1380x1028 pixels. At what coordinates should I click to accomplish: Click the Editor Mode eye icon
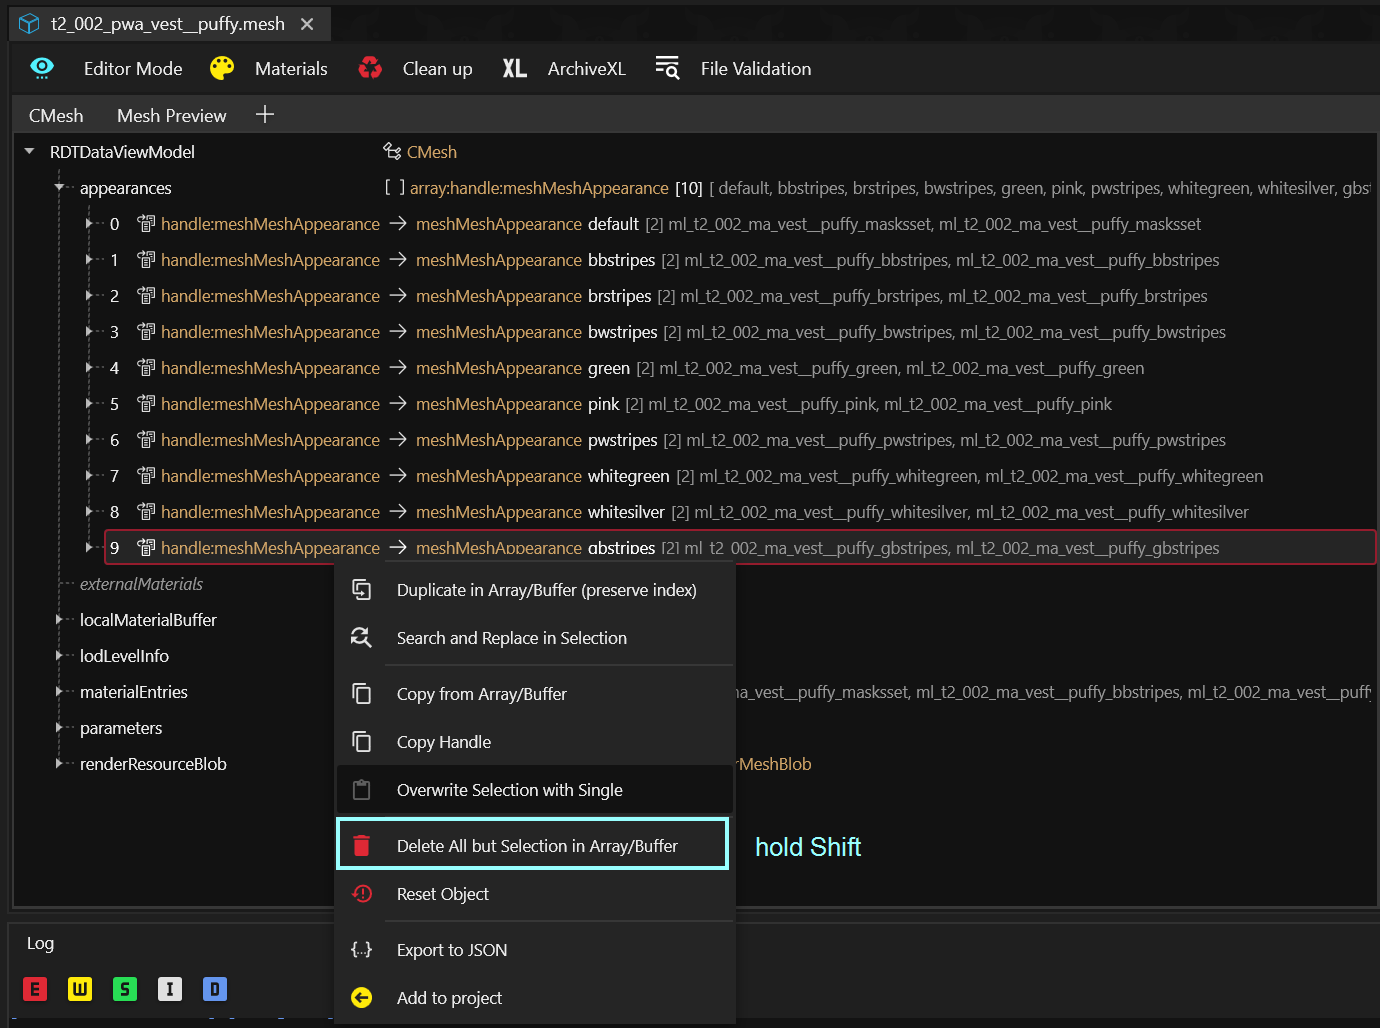click(x=42, y=68)
